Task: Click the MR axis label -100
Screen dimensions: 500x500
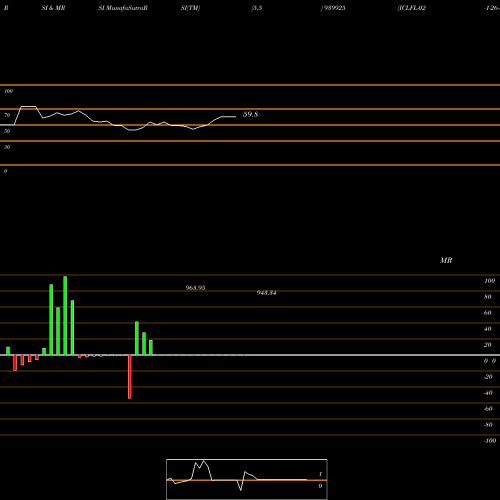Action: coord(490,441)
